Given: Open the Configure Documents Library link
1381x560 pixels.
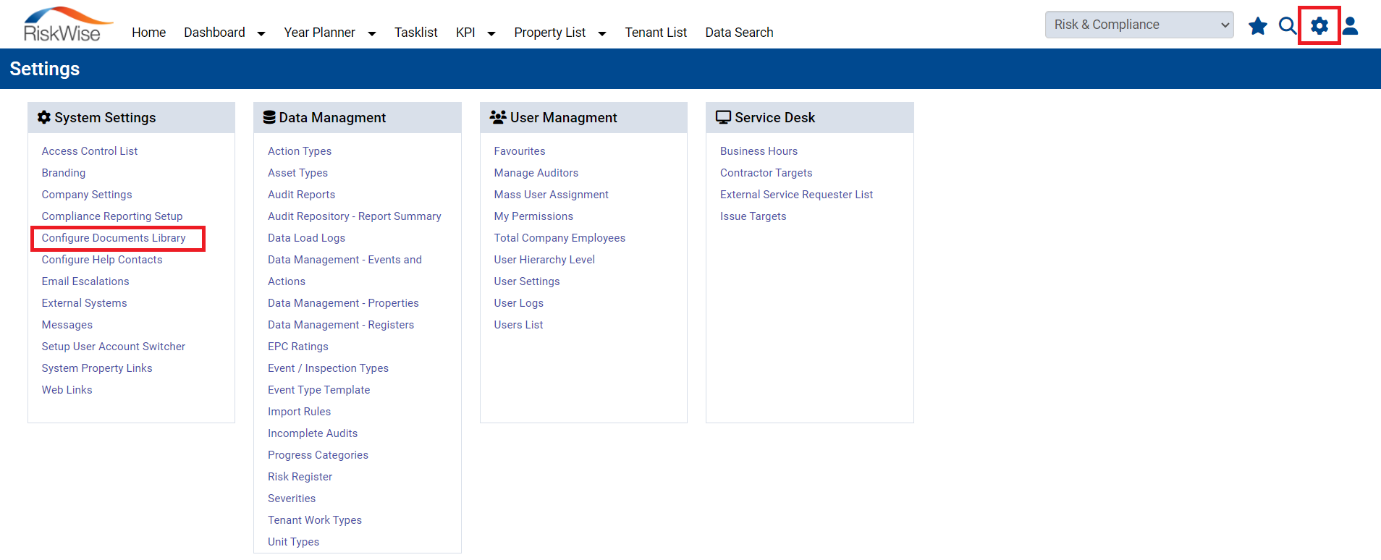Looking at the screenshot, I should [x=114, y=238].
